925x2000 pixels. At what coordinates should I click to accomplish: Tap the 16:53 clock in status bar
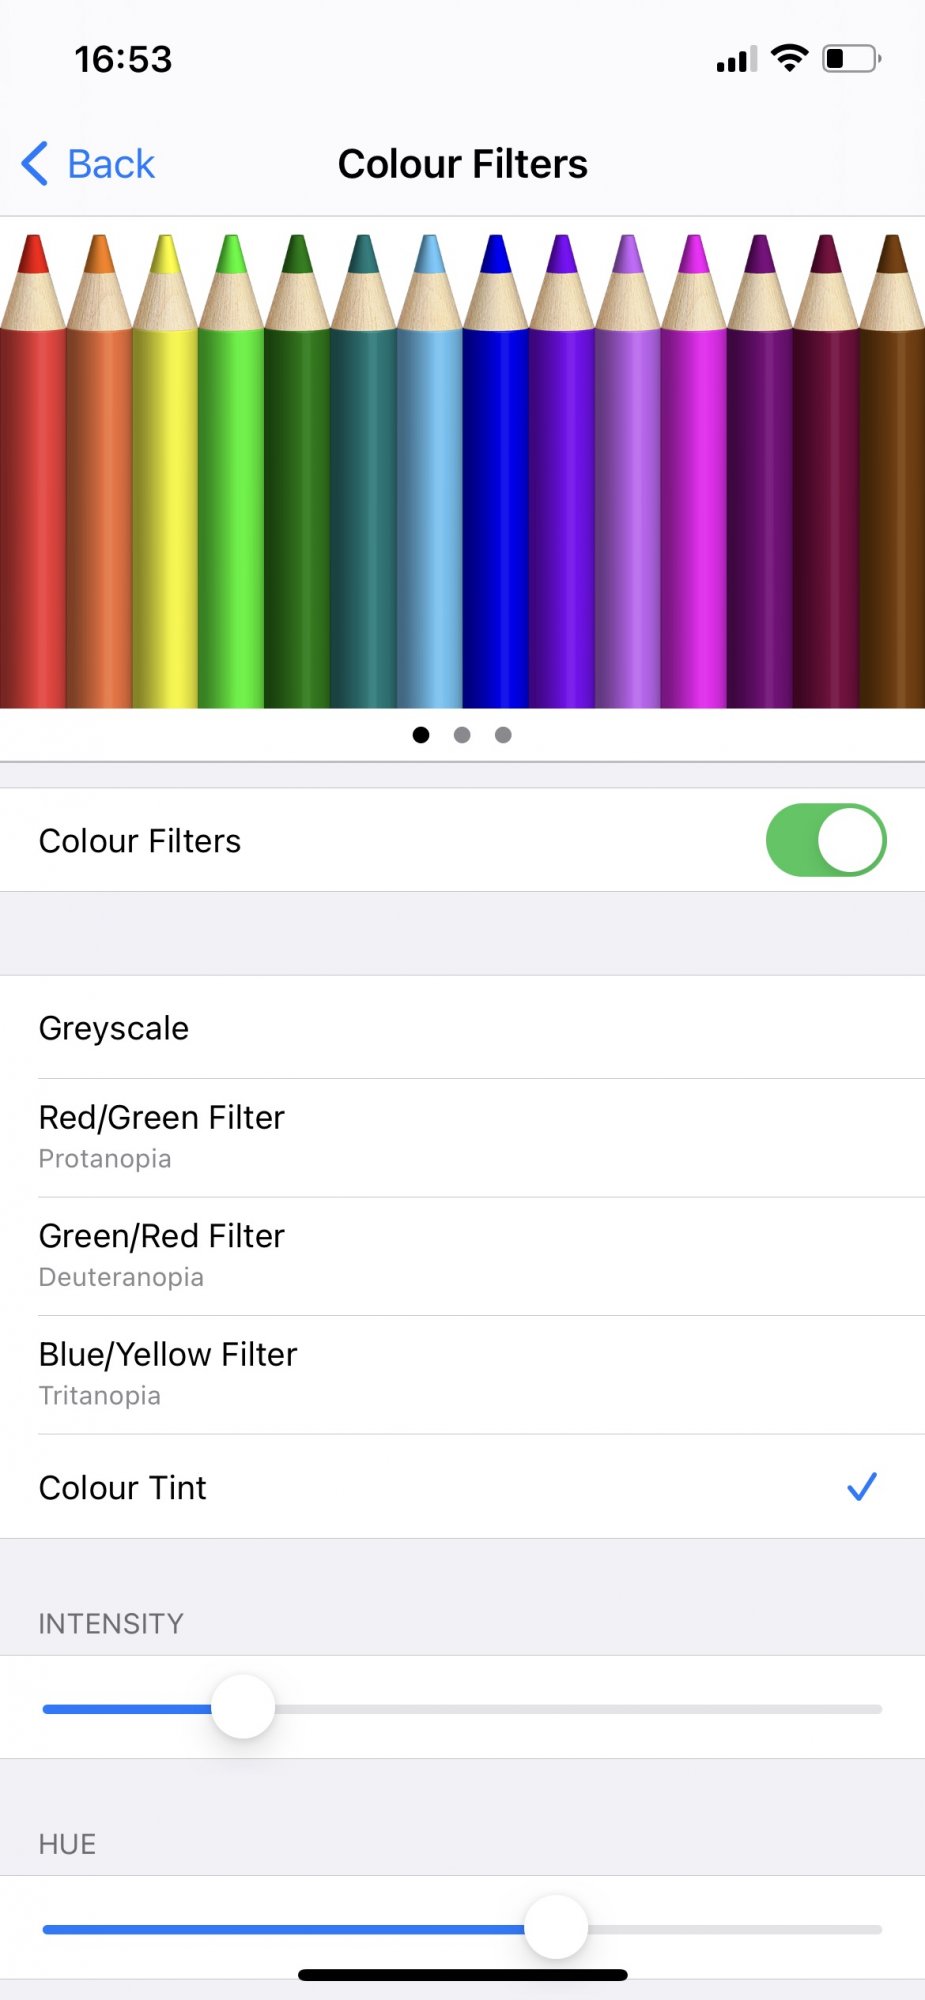point(123,59)
